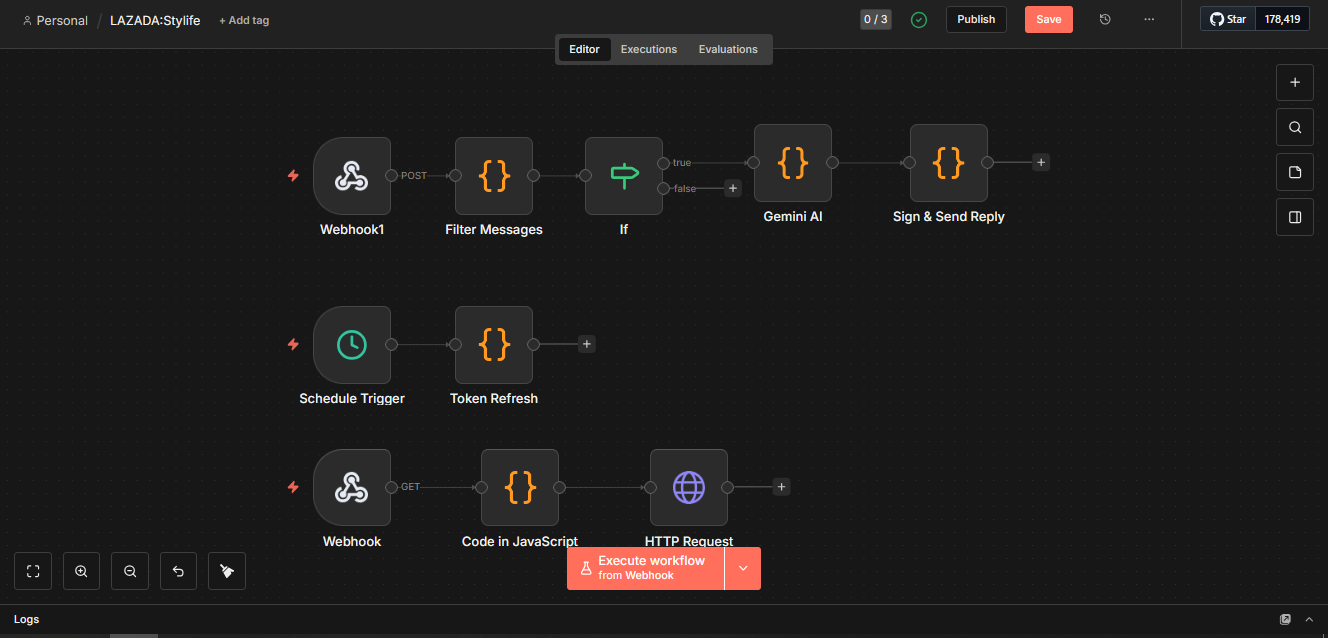Click the Publish button
The image size is (1328, 638).
(x=976, y=20)
